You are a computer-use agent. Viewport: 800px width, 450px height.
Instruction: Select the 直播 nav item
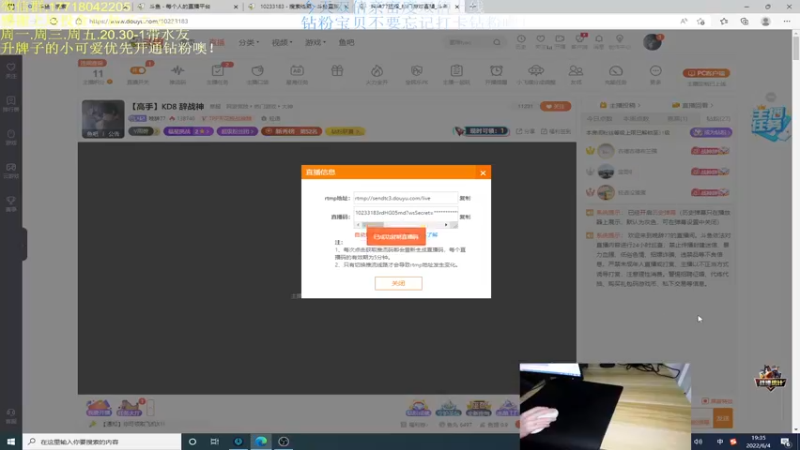217,42
